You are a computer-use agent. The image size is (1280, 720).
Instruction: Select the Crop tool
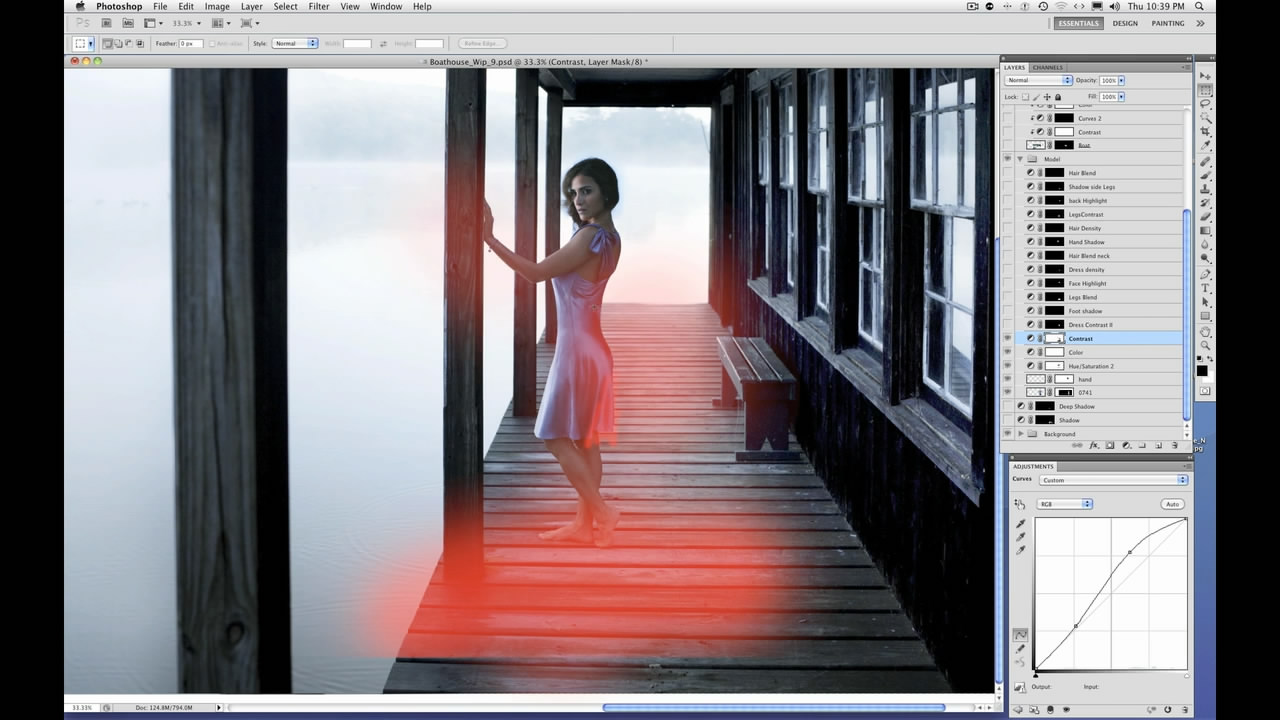click(1205, 132)
